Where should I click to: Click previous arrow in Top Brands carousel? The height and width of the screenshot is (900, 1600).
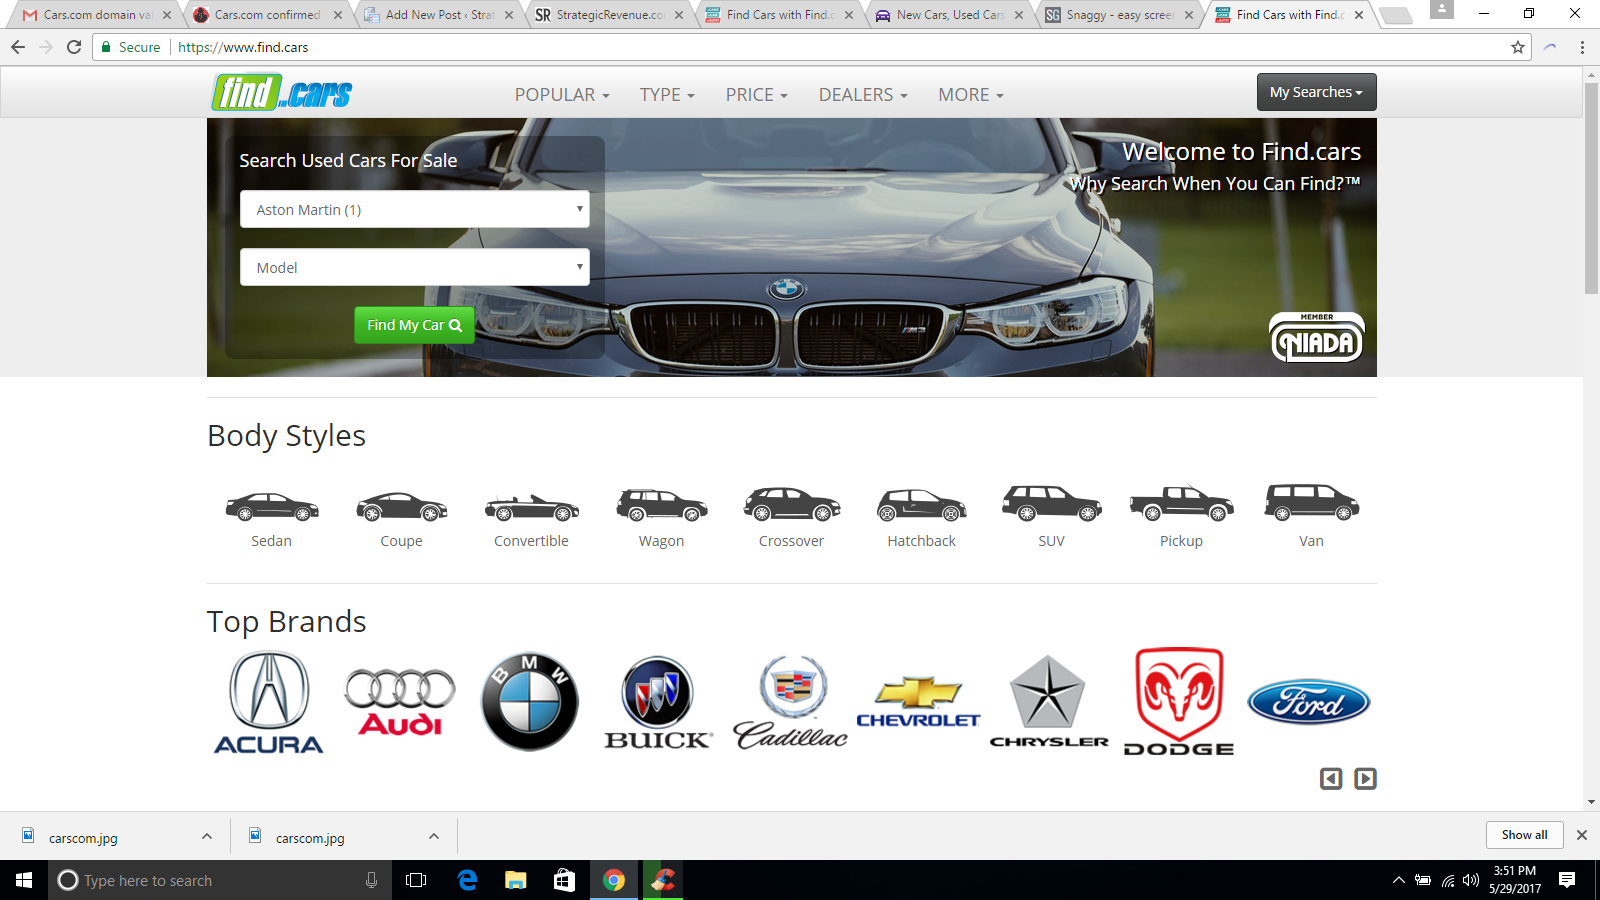point(1331,778)
